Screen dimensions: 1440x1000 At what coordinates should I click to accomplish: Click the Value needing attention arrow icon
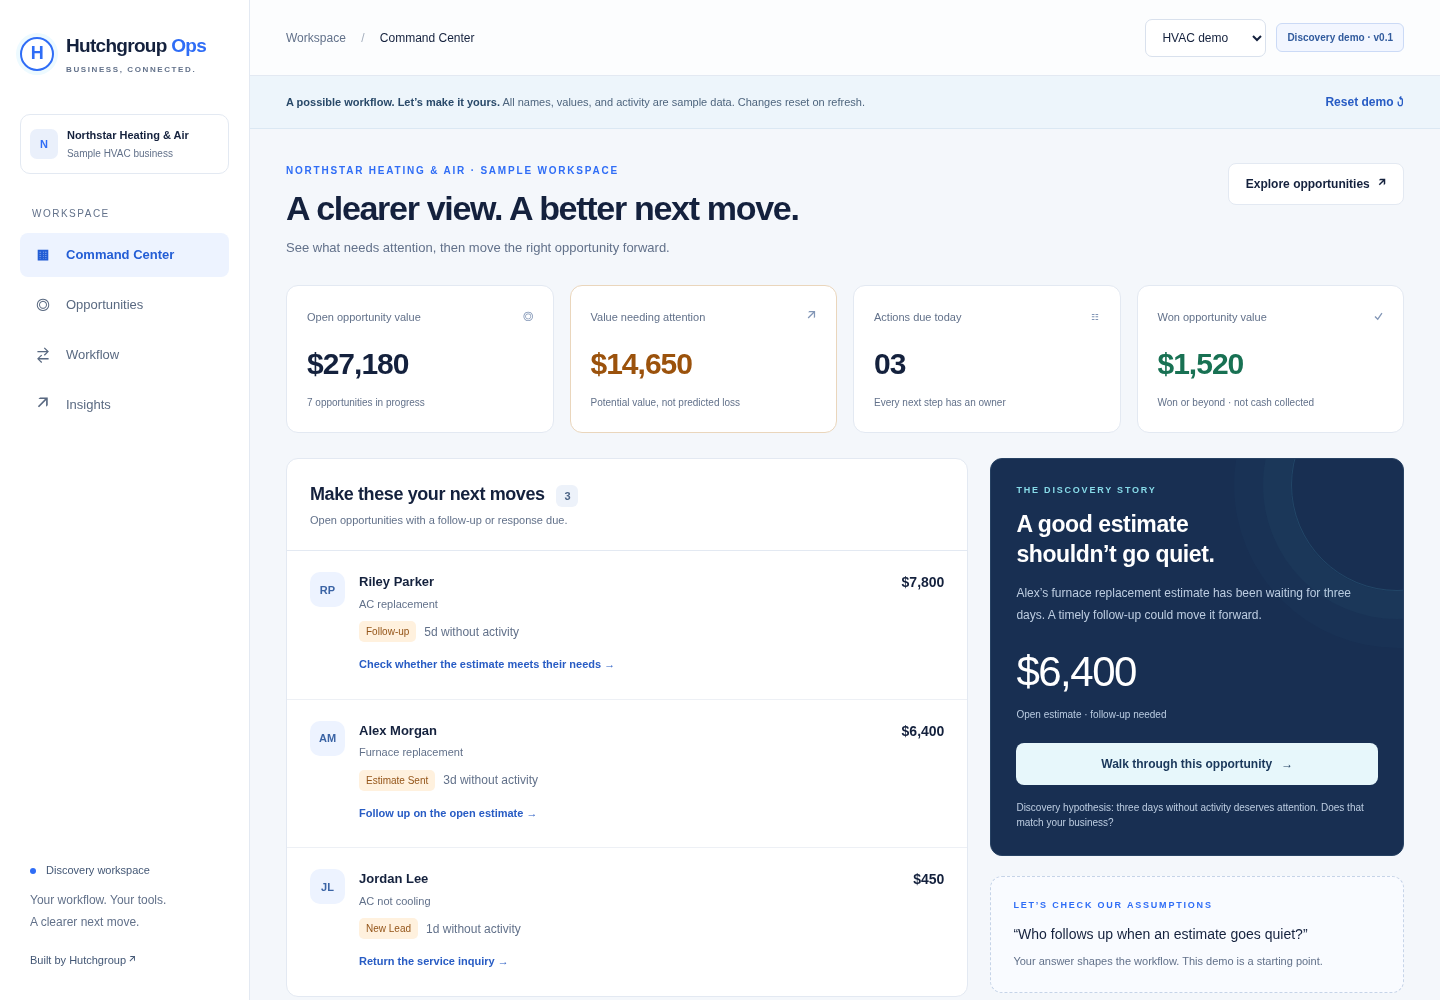[811, 315]
